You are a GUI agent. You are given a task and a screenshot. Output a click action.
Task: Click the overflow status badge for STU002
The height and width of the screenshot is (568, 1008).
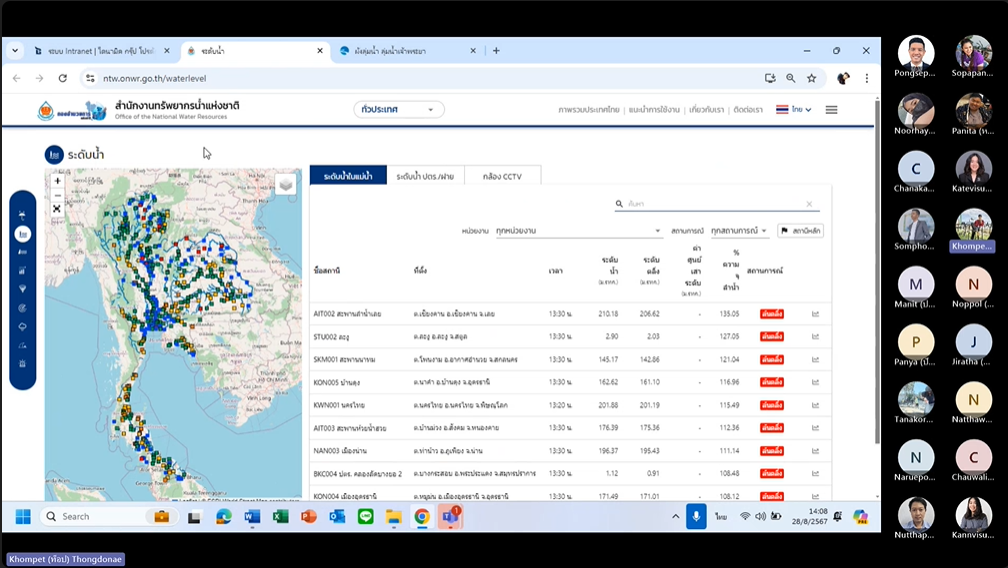point(771,337)
